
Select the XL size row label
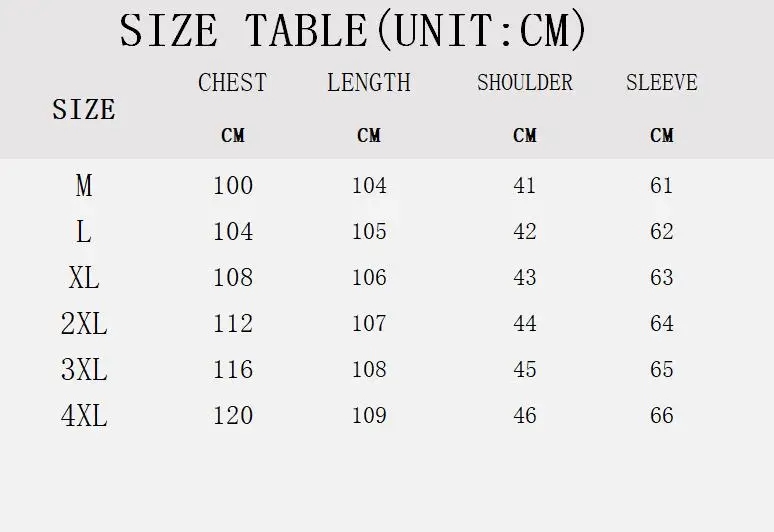(x=84, y=277)
